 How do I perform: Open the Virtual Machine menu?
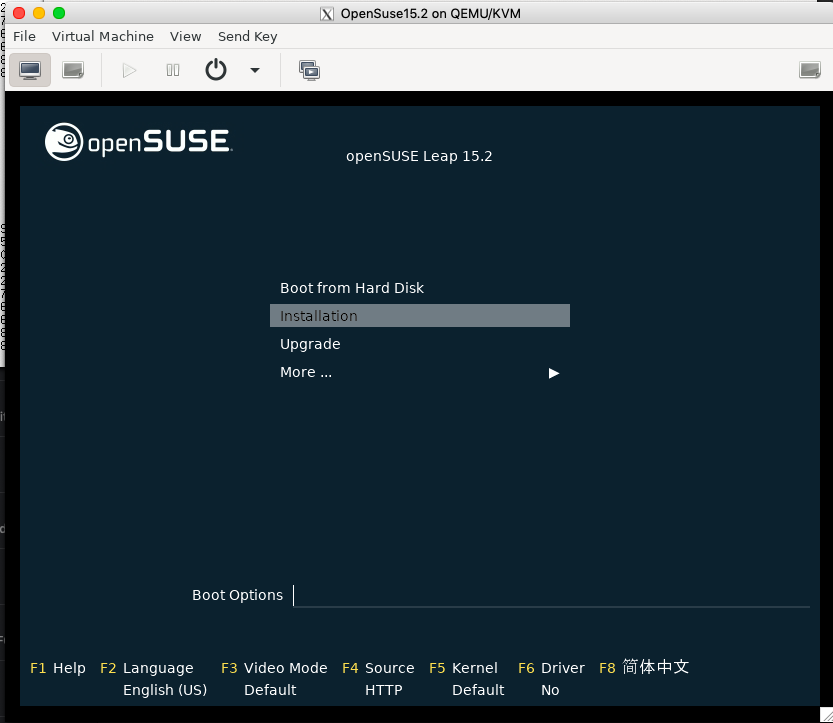[103, 36]
